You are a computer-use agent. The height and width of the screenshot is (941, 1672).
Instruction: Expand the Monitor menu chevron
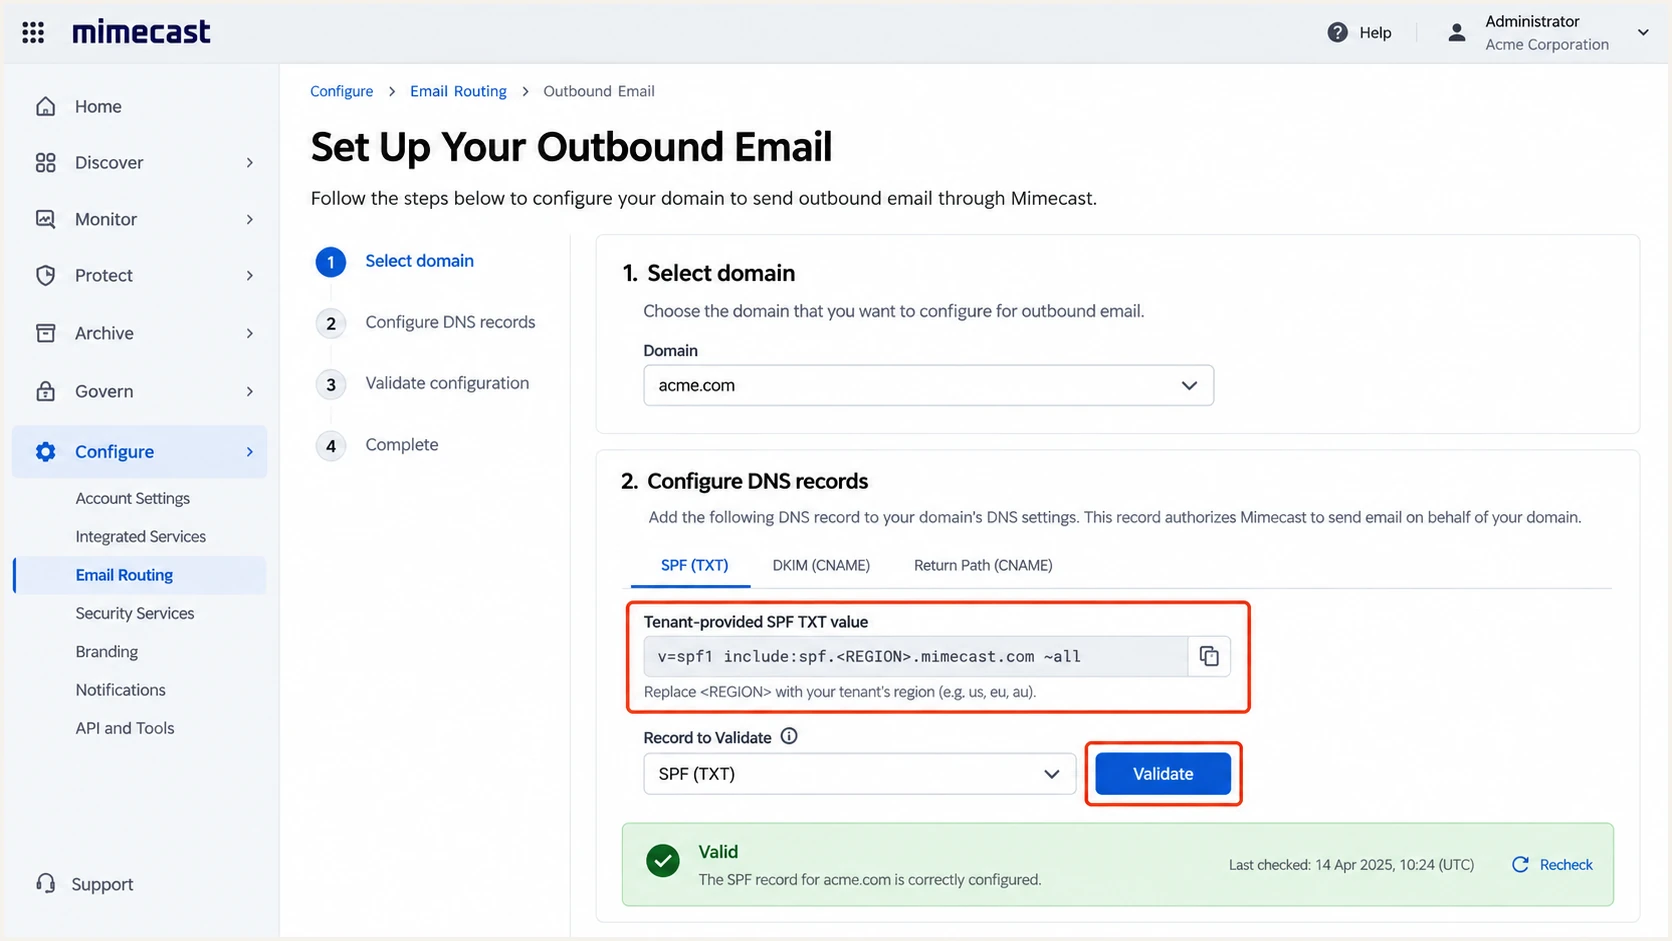coord(249,219)
